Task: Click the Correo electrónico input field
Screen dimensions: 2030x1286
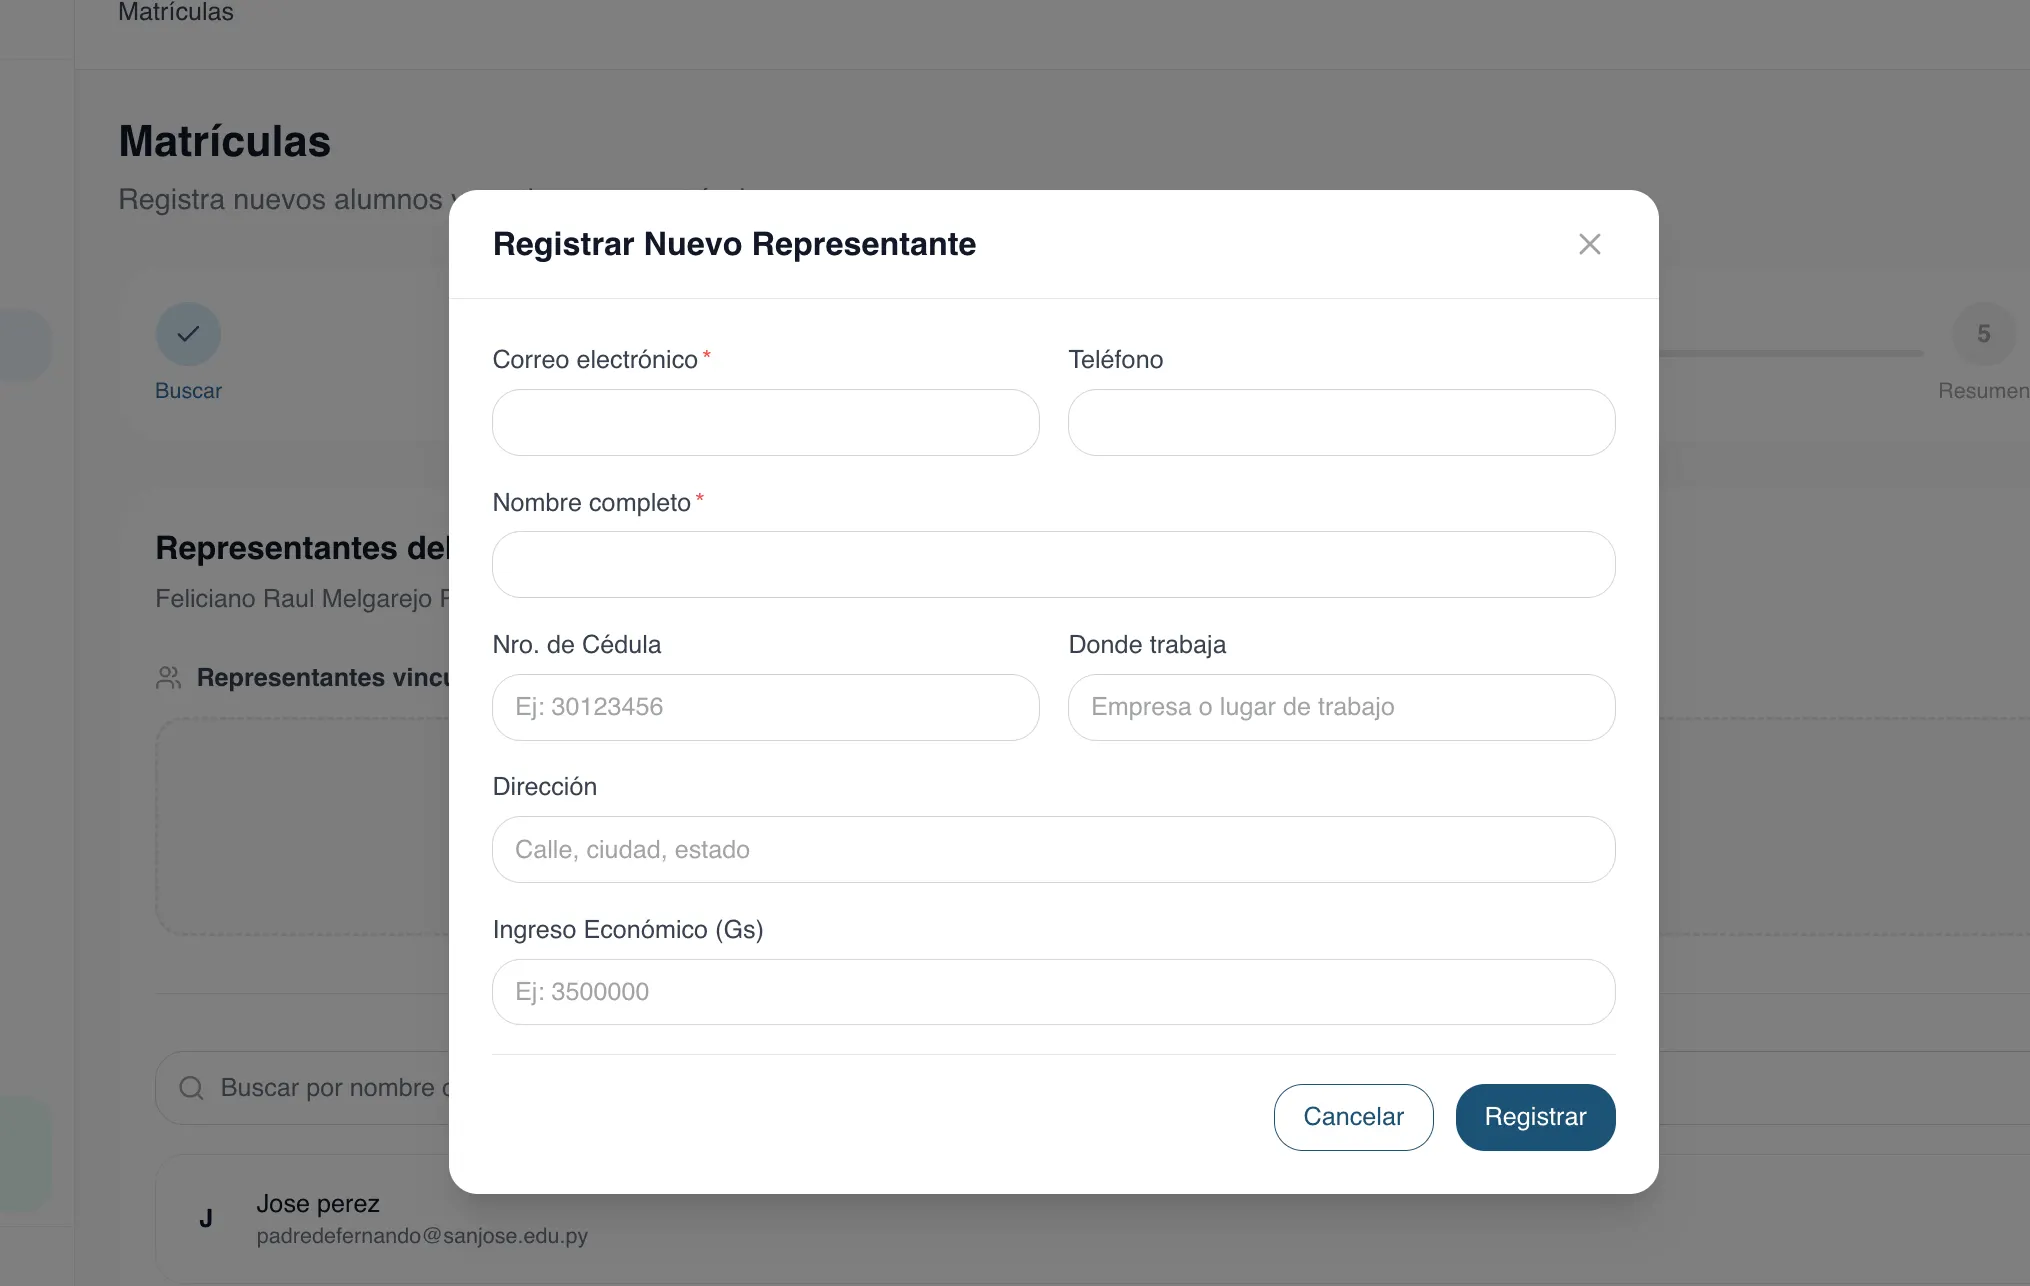Action: 765,422
